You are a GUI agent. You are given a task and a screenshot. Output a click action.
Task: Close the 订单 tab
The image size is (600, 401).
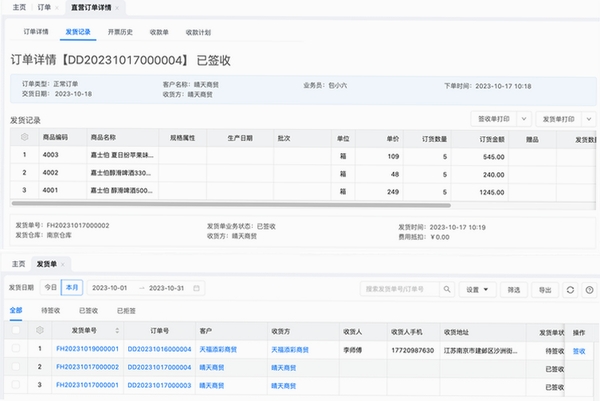click(x=57, y=8)
